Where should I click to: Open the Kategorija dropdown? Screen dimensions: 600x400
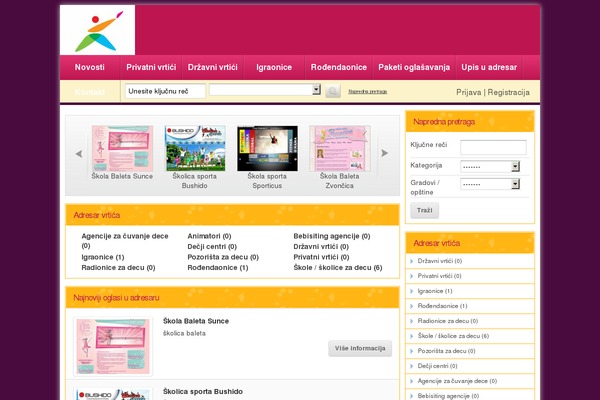[x=490, y=166]
